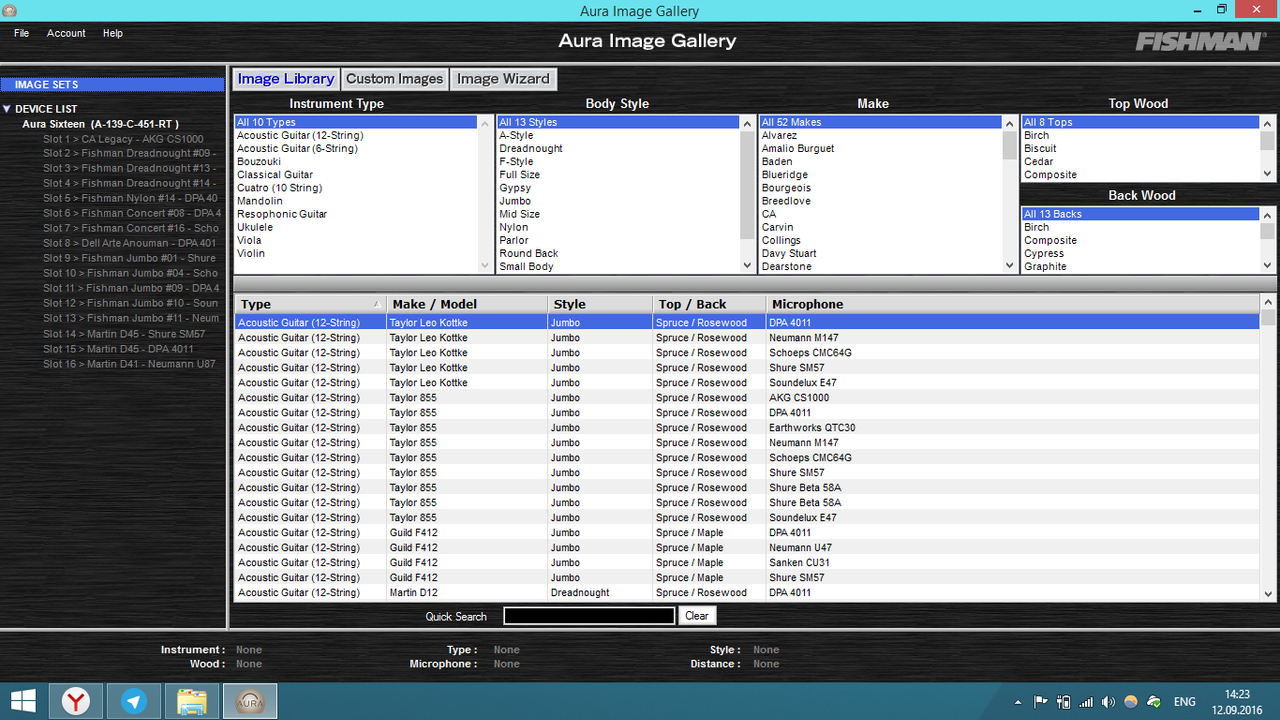Switch to the Image Wizard tab
Image resolution: width=1280 pixels, height=720 pixels.
point(503,79)
